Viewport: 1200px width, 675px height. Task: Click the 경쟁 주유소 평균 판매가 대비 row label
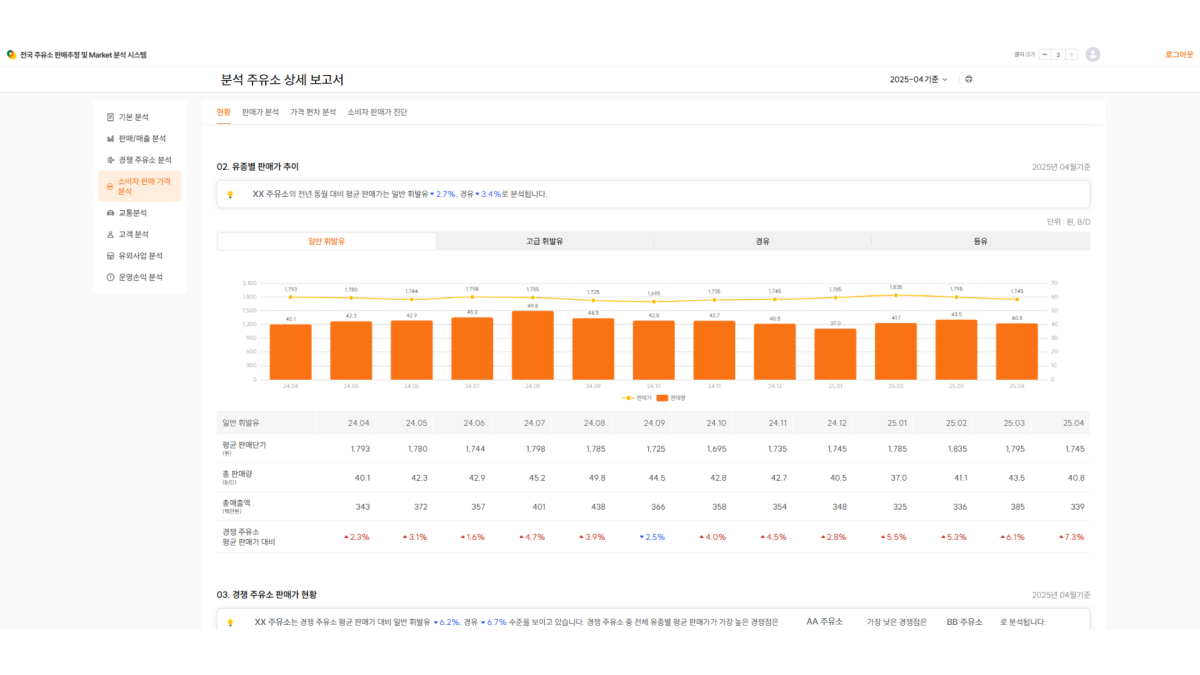point(248,537)
